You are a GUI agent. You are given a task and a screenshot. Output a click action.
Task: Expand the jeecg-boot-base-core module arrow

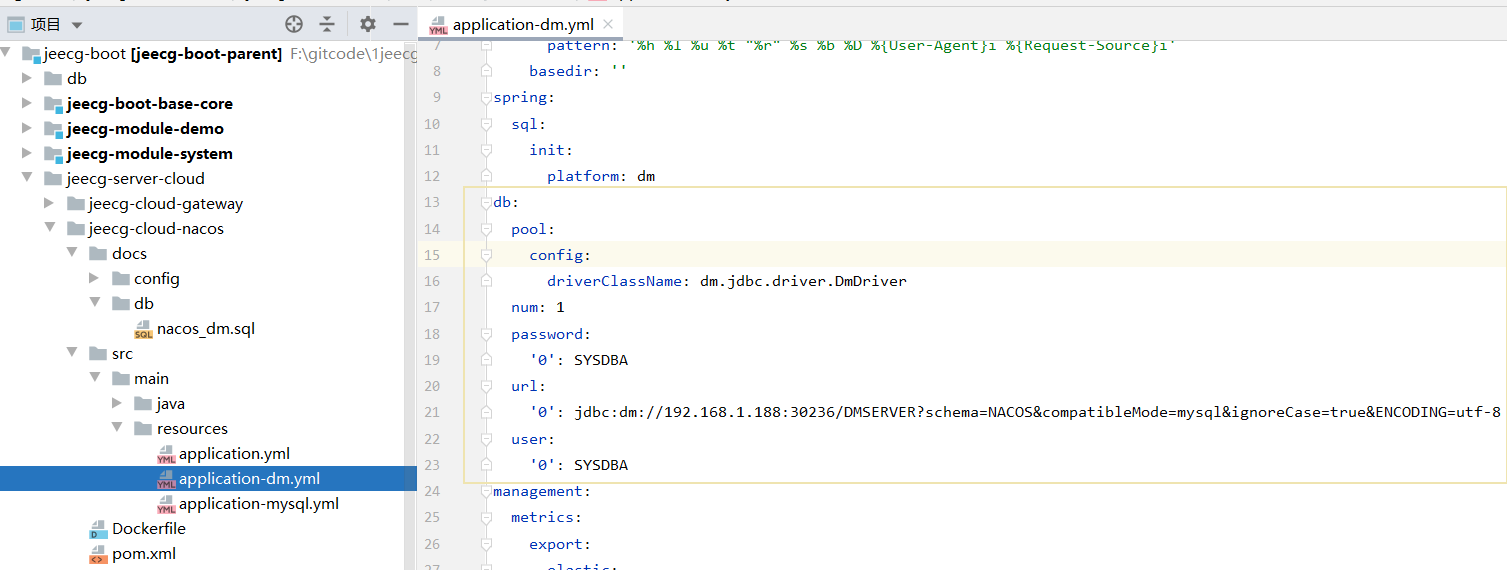tap(27, 104)
